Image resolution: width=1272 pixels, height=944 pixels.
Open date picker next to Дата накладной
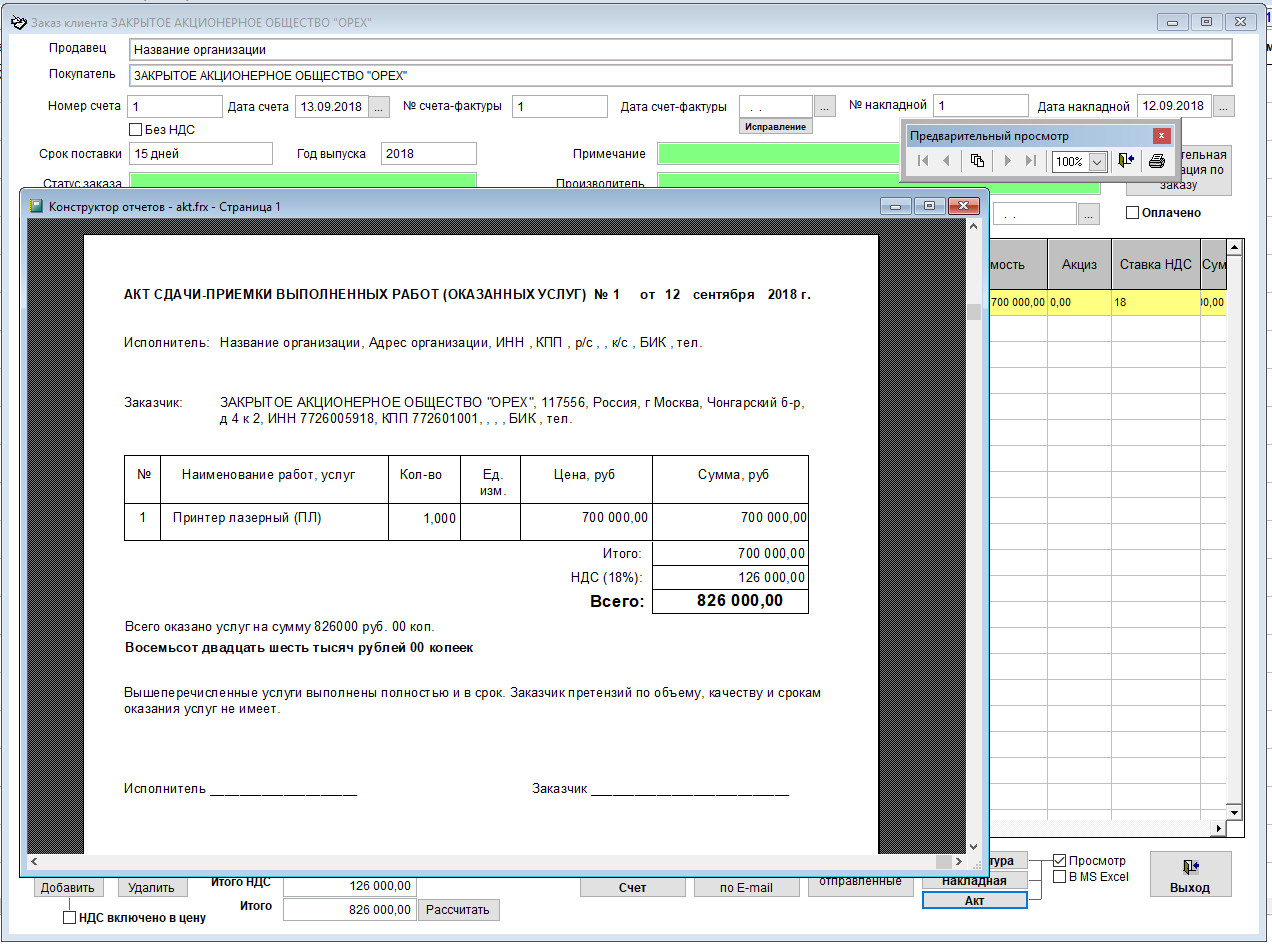[1224, 106]
